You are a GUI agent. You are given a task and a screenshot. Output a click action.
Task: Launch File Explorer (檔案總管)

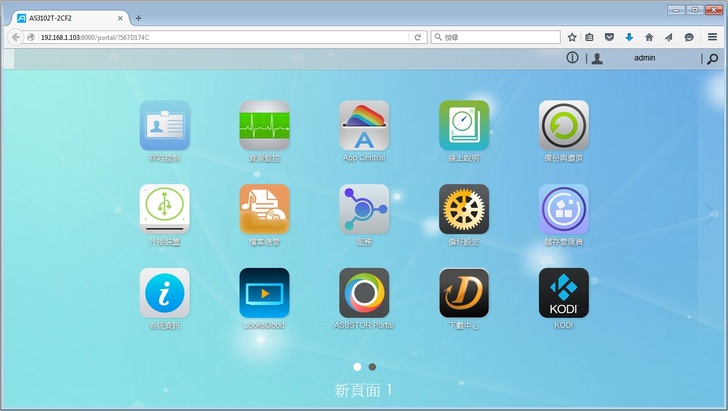pyautogui.click(x=264, y=209)
